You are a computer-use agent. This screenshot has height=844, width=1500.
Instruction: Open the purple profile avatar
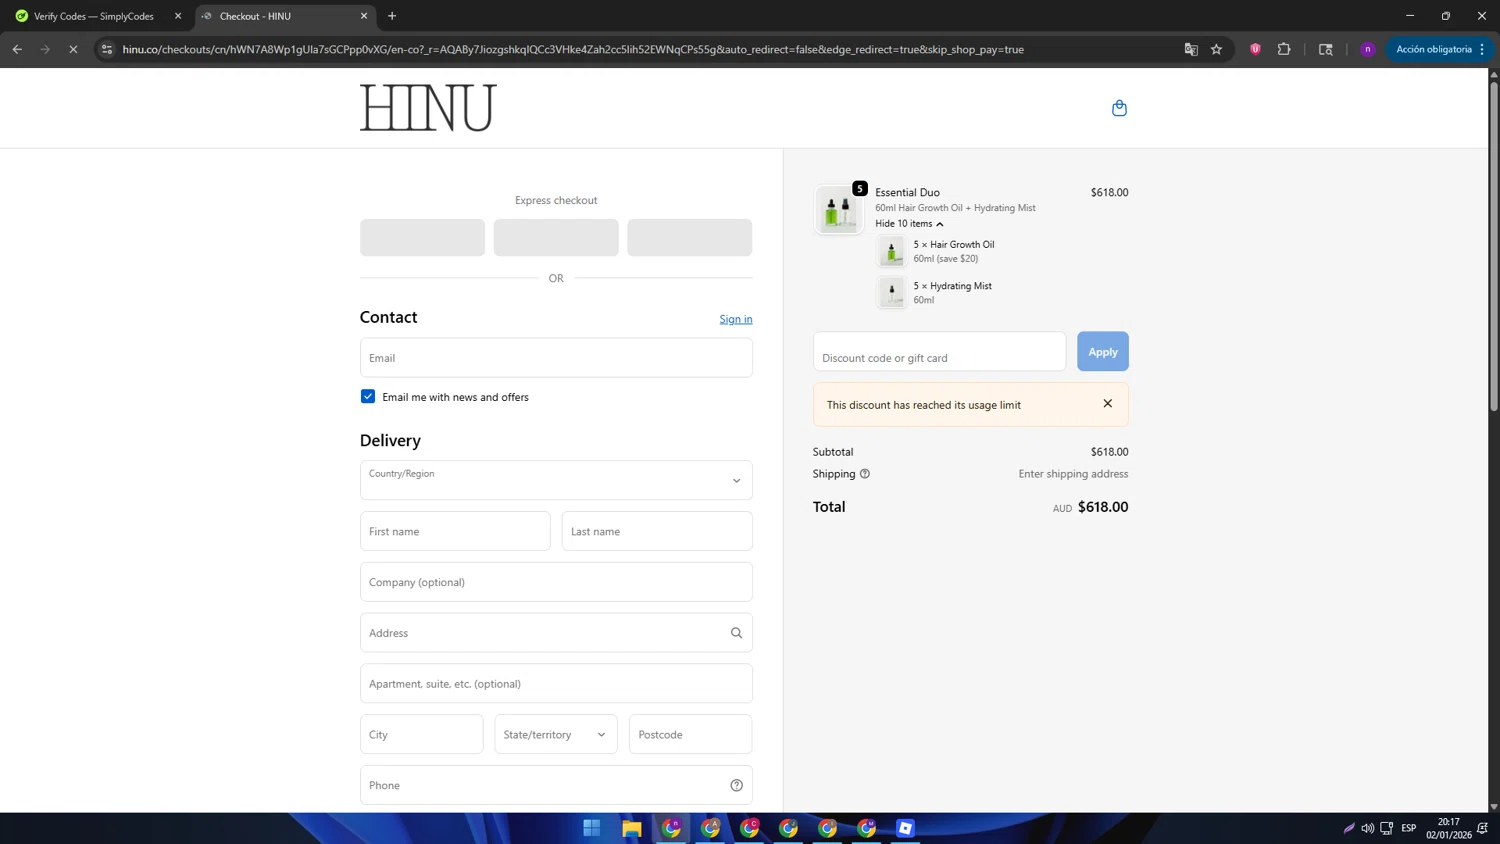tap(1367, 49)
